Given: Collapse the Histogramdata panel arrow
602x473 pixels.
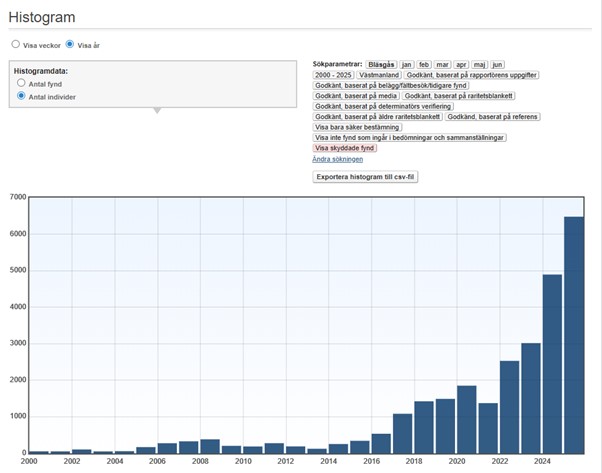Looking at the screenshot, I should [154, 110].
